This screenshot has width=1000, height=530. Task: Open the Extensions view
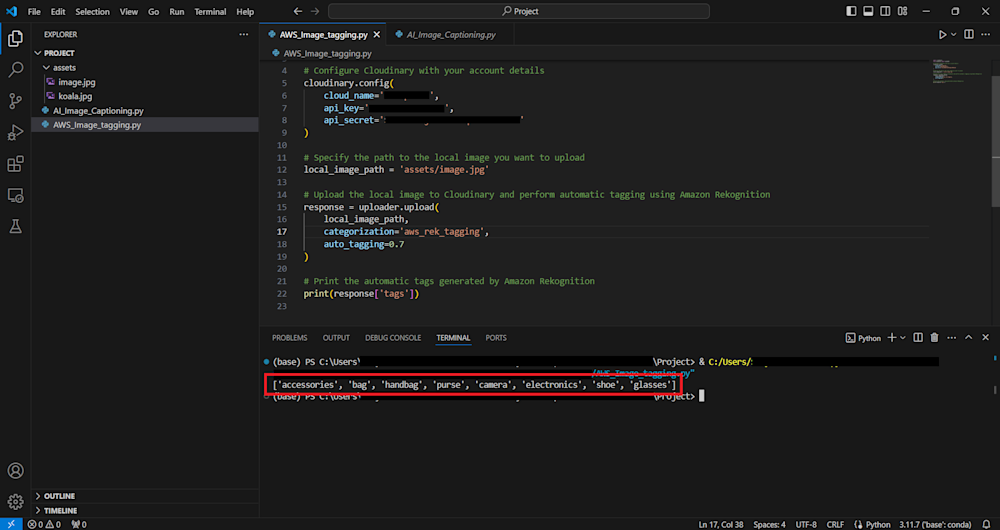tap(15, 164)
